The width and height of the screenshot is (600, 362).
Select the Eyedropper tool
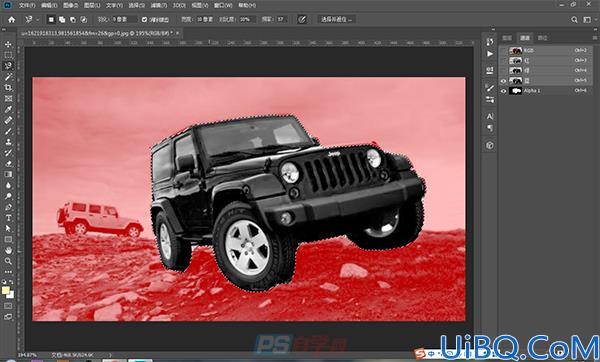(8, 109)
